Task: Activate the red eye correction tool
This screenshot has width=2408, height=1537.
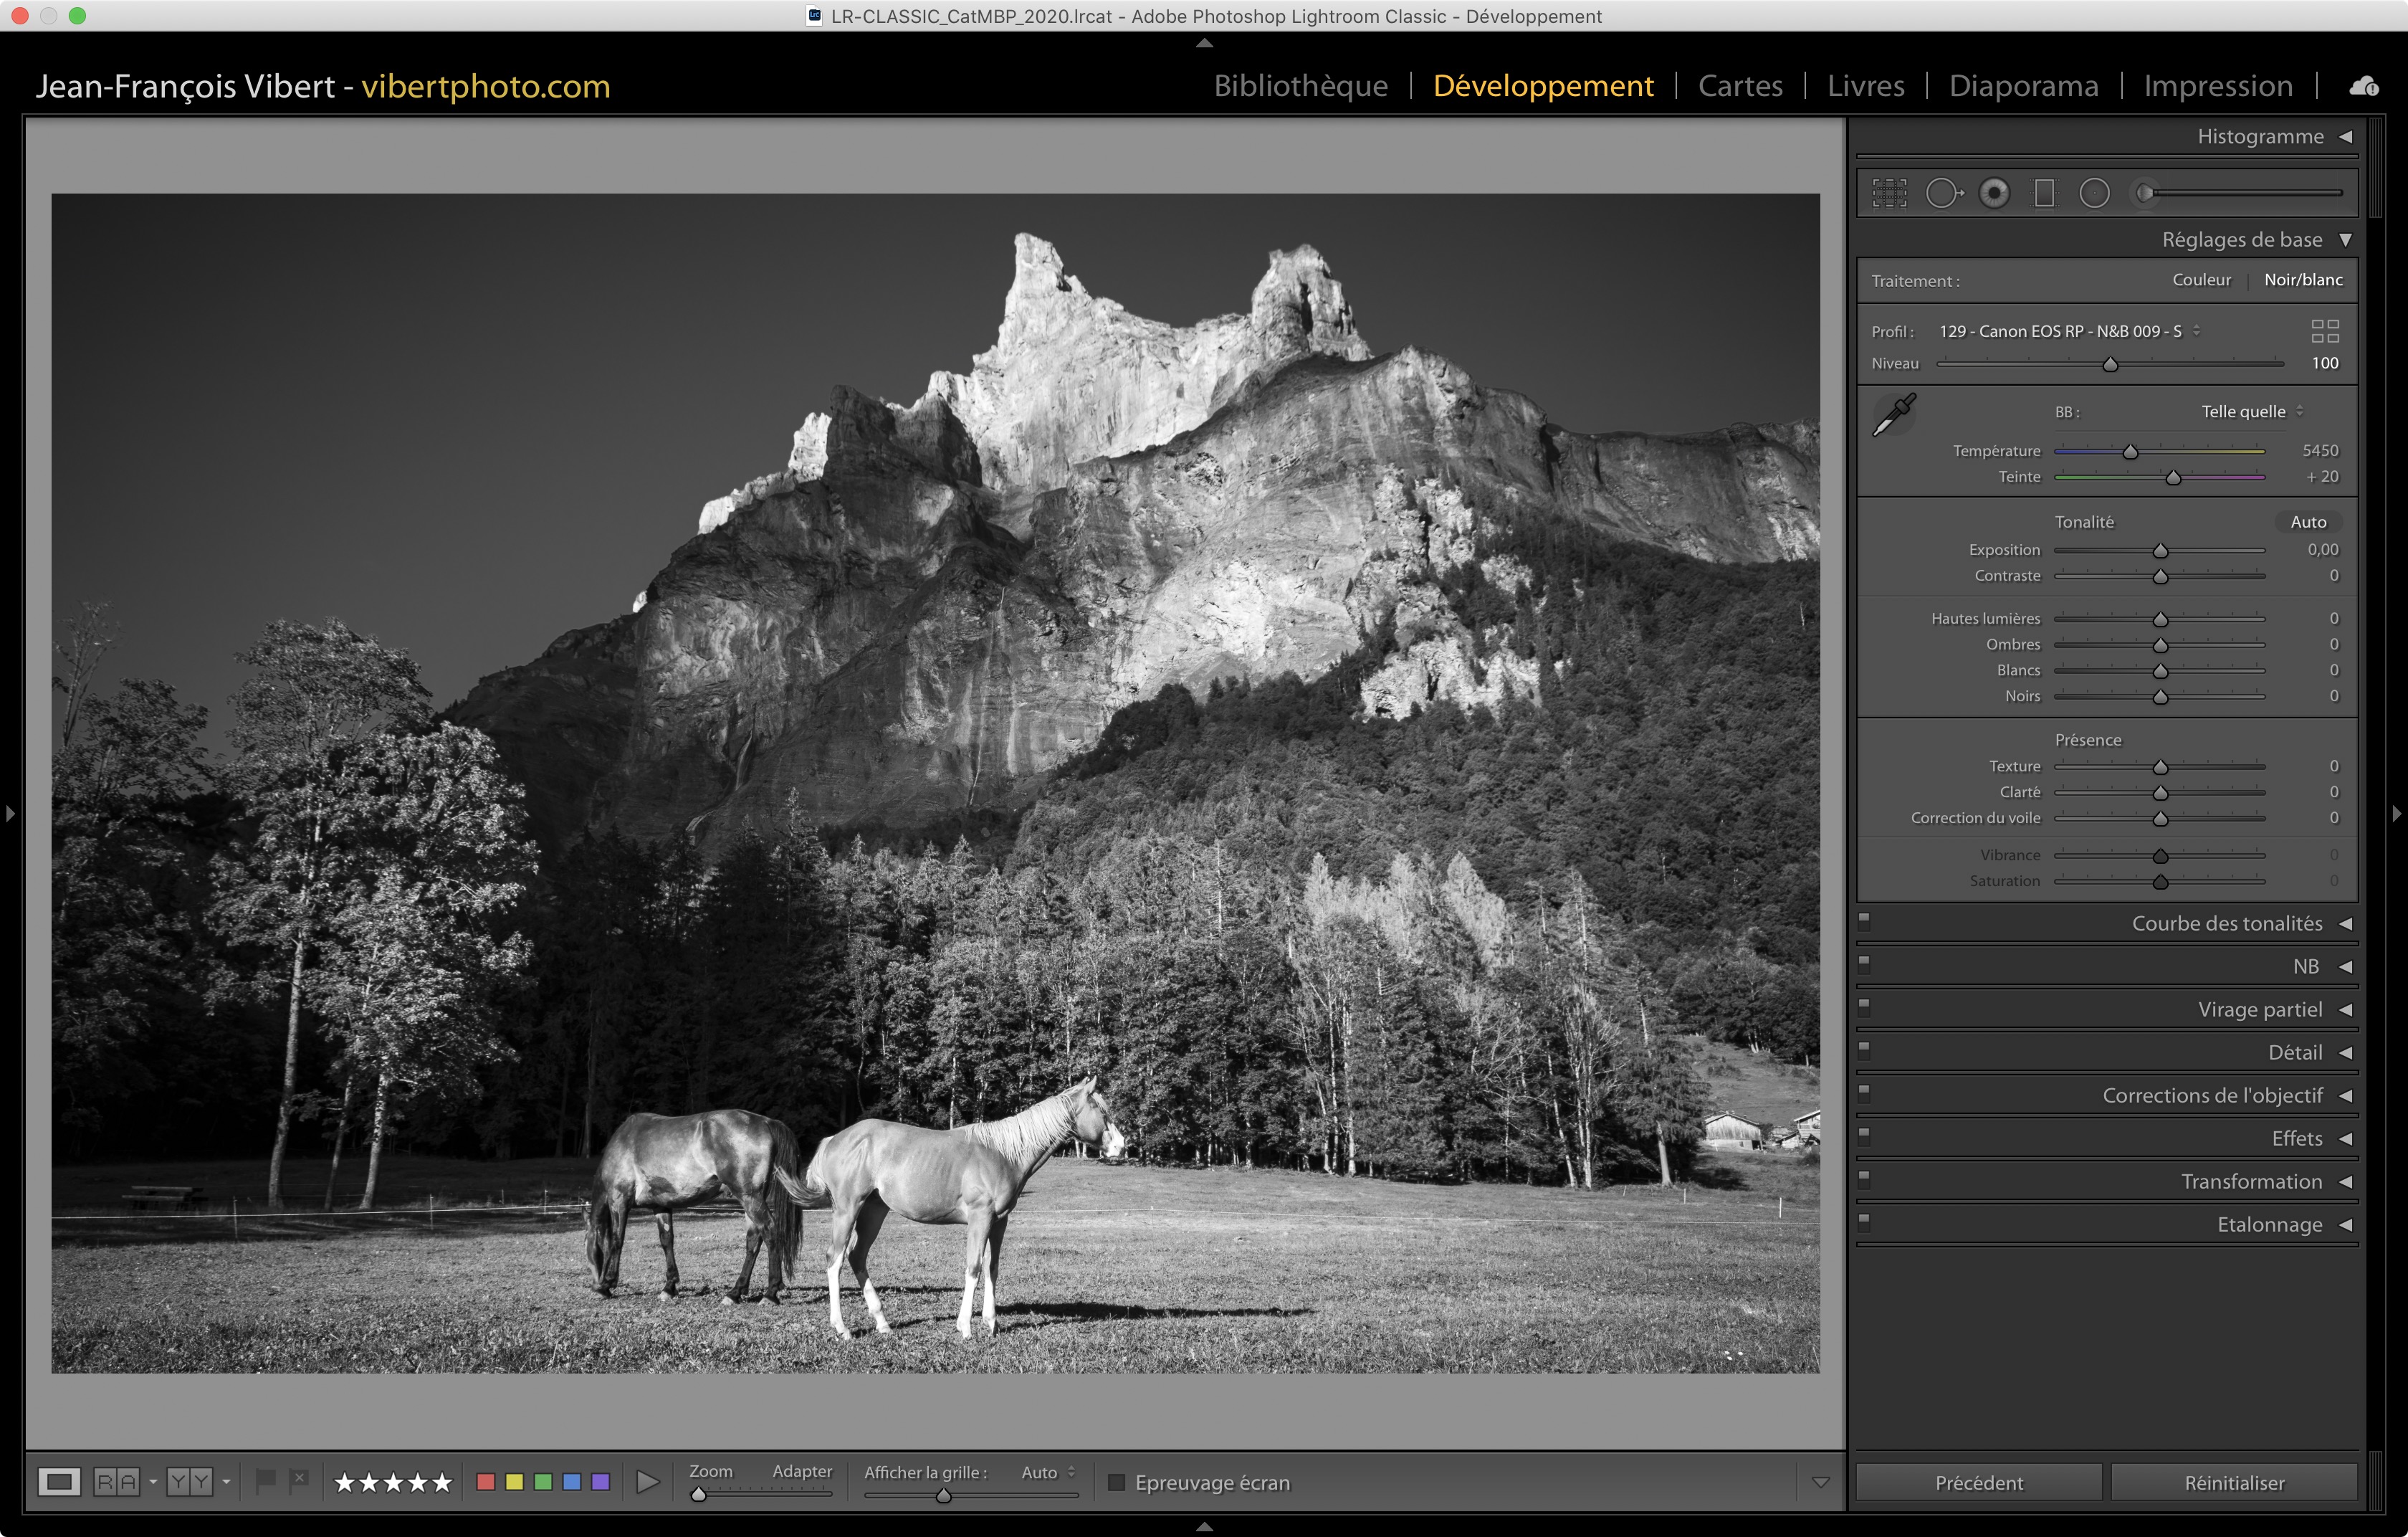Action: 1994,193
